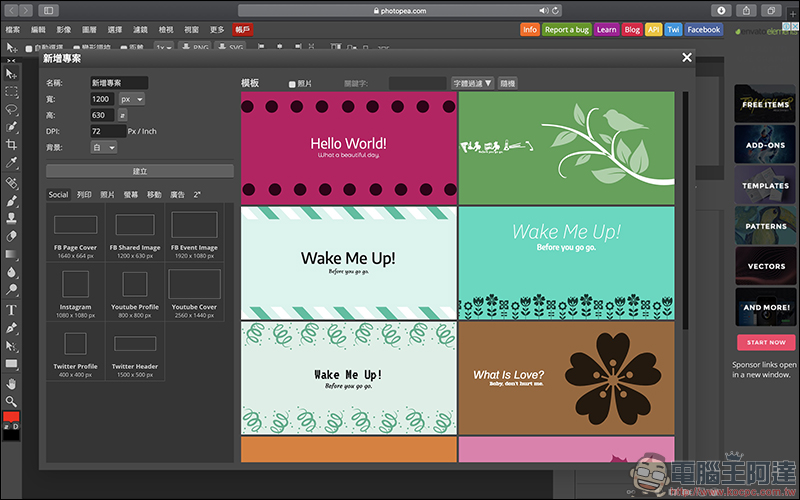Choose the Hello World! template thumbnail
This screenshot has height=500, width=800.
349,148
